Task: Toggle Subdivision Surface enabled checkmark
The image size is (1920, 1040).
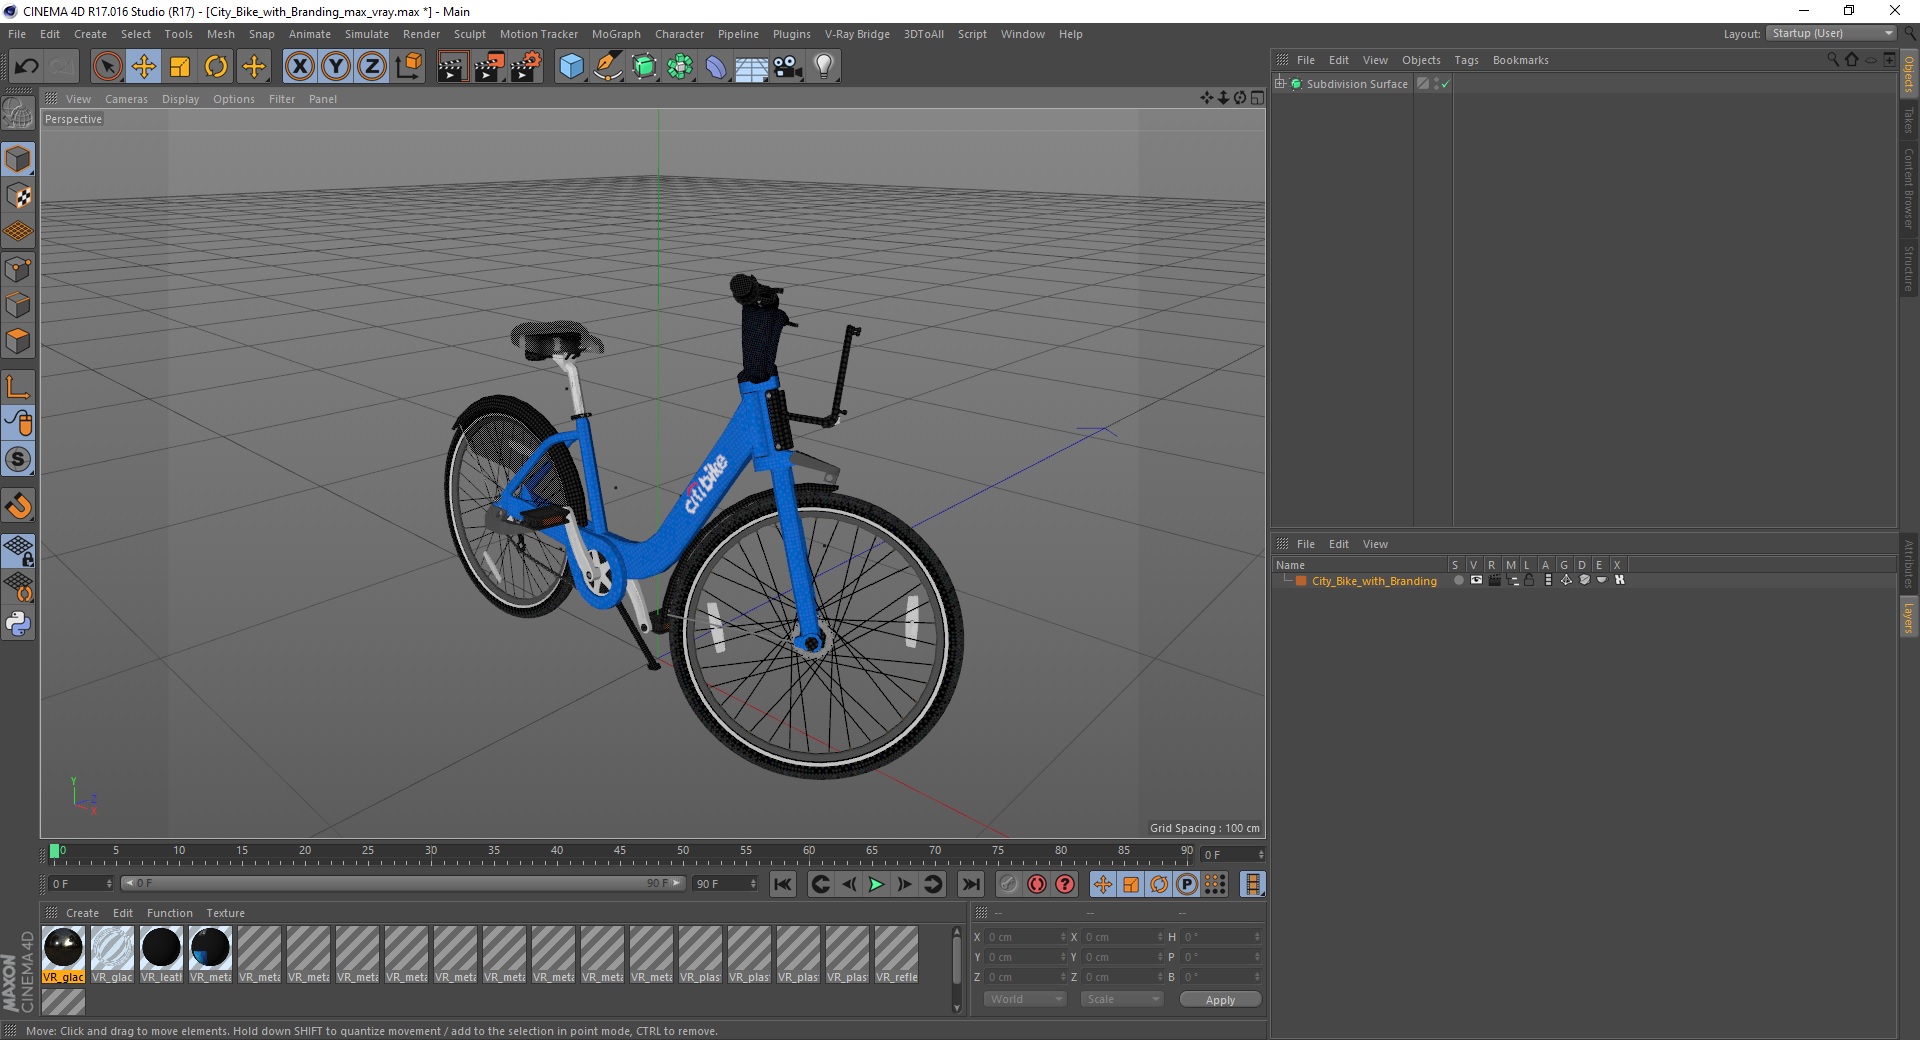Action: [x=1445, y=84]
